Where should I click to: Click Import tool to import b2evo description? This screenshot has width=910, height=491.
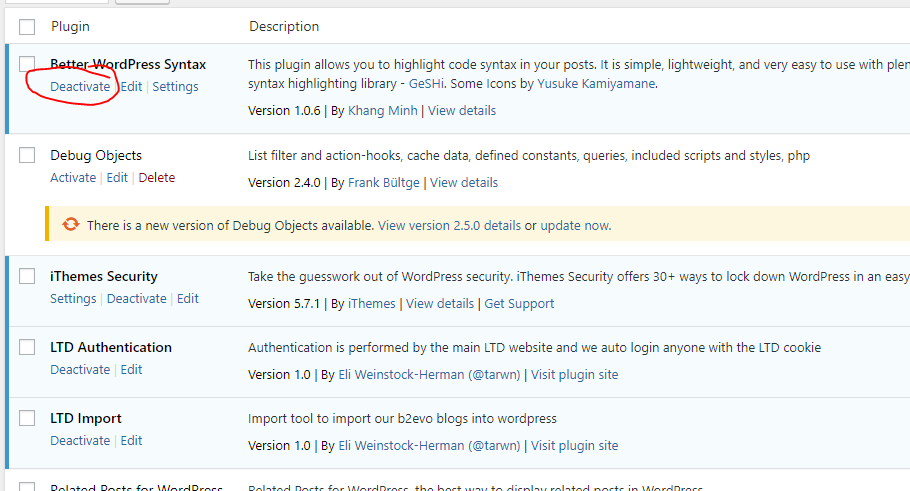click(x=402, y=419)
